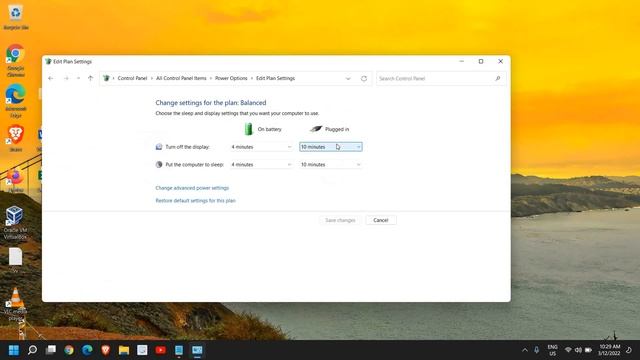Open recent locations dropdown arrow
Viewport: 640px width, 360px height.
pos(78,78)
